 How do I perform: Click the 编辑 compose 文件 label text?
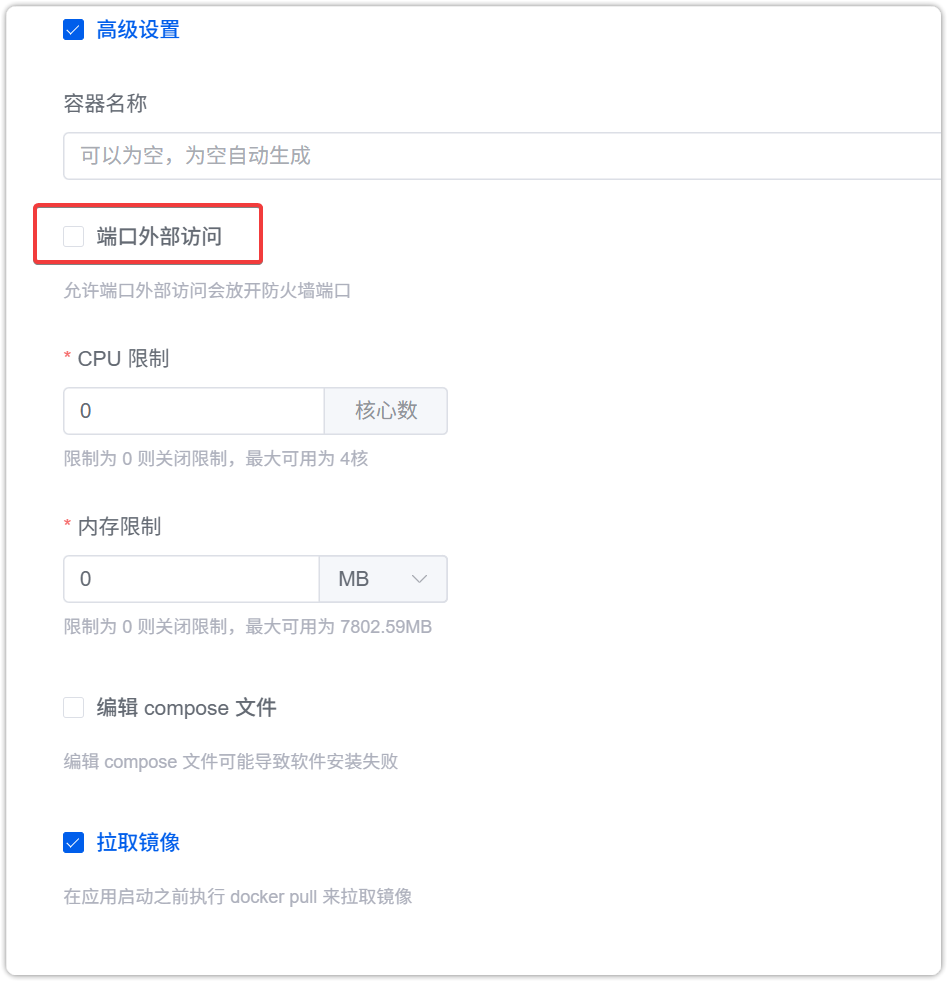(186, 708)
